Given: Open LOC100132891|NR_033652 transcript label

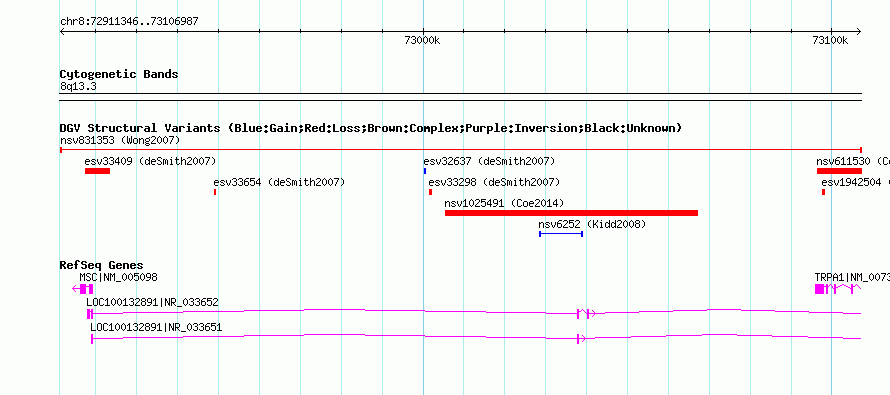Looking at the screenshot, I should pyautogui.click(x=152, y=302).
